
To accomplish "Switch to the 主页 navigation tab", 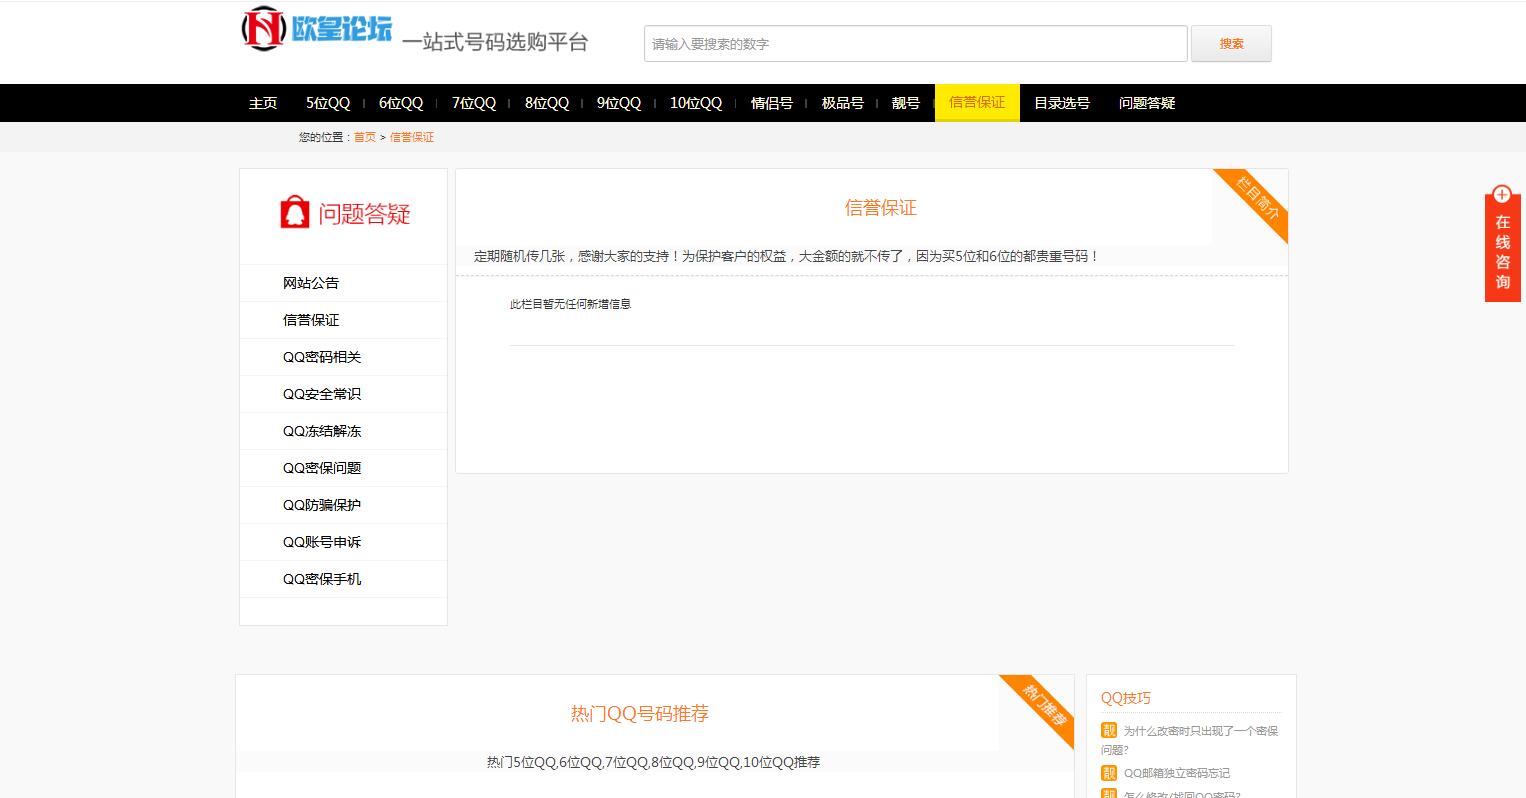I will [262, 102].
